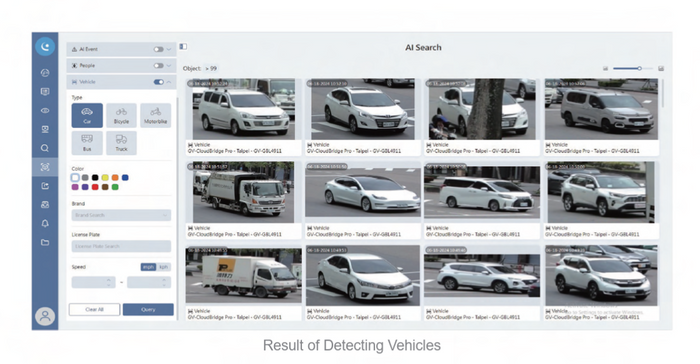
Task: Disable the Vehicle toggle
Action: 158,82
